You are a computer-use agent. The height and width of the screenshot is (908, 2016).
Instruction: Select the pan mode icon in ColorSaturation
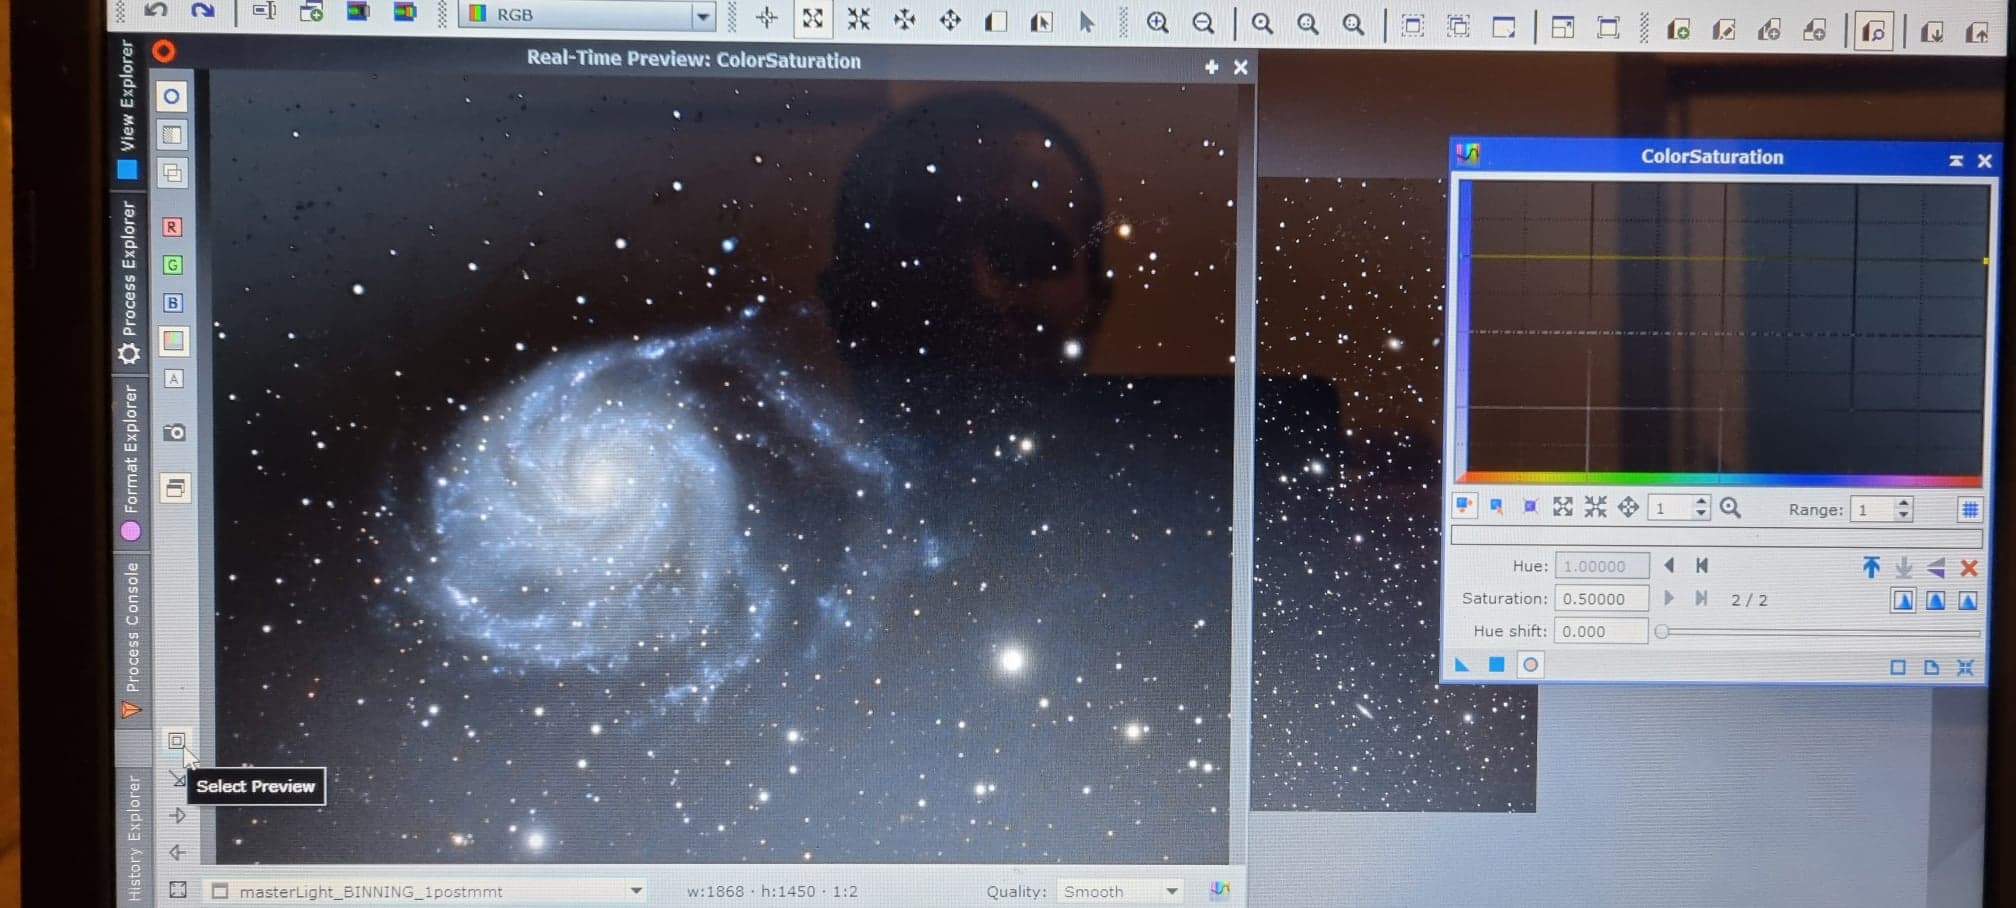coord(1629,507)
